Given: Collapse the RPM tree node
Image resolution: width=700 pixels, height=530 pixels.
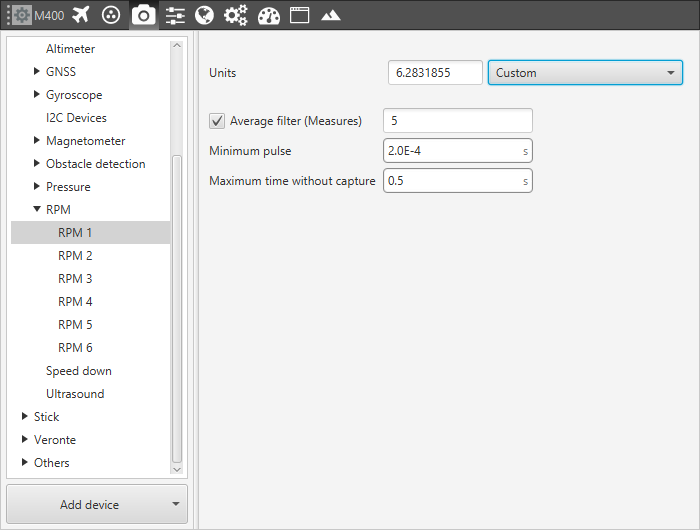Looking at the screenshot, I should [37, 209].
